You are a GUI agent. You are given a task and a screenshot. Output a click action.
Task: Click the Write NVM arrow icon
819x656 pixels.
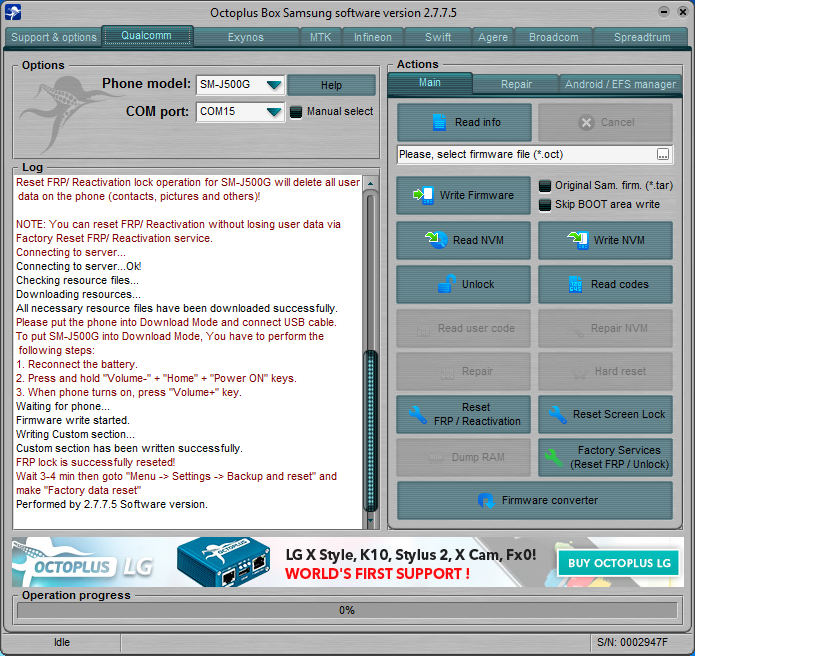pos(578,240)
